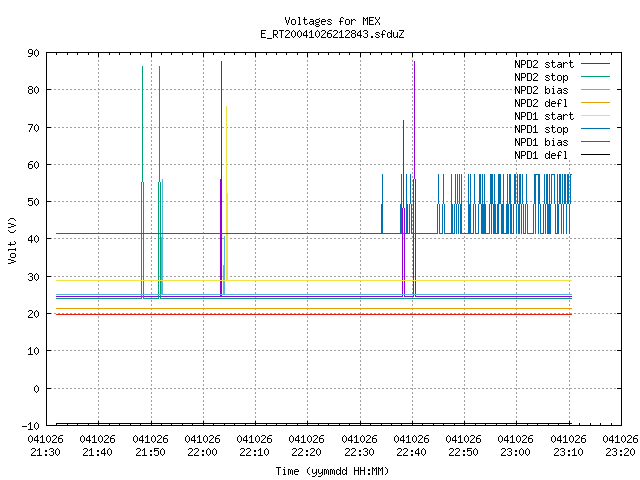Screen dimensions: 640x480
Task: Click the 22:40 time tick label
Action: pyautogui.click(x=411, y=452)
